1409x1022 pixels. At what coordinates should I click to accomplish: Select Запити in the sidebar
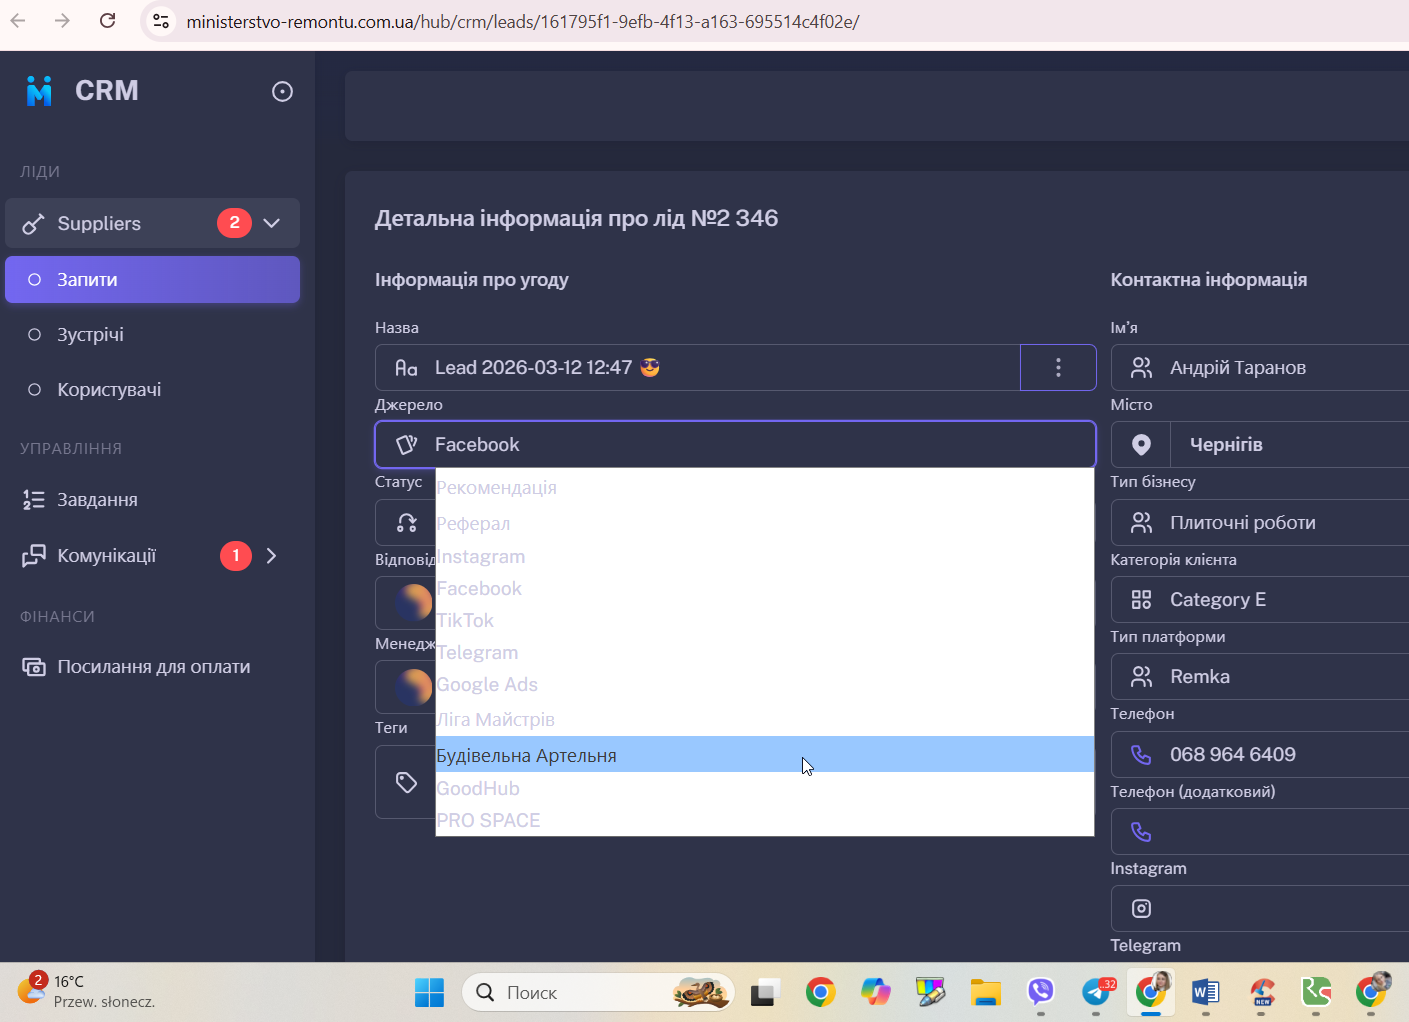click(x=152, y=279)
